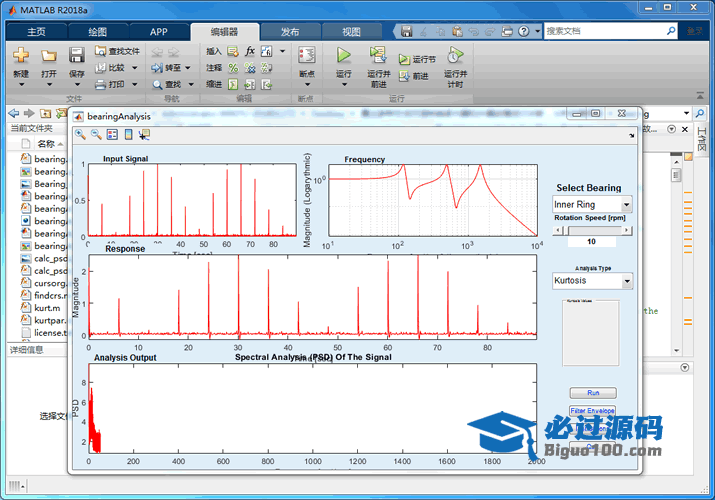Expand the 查找 dropdown arrow

click(191, 85)
